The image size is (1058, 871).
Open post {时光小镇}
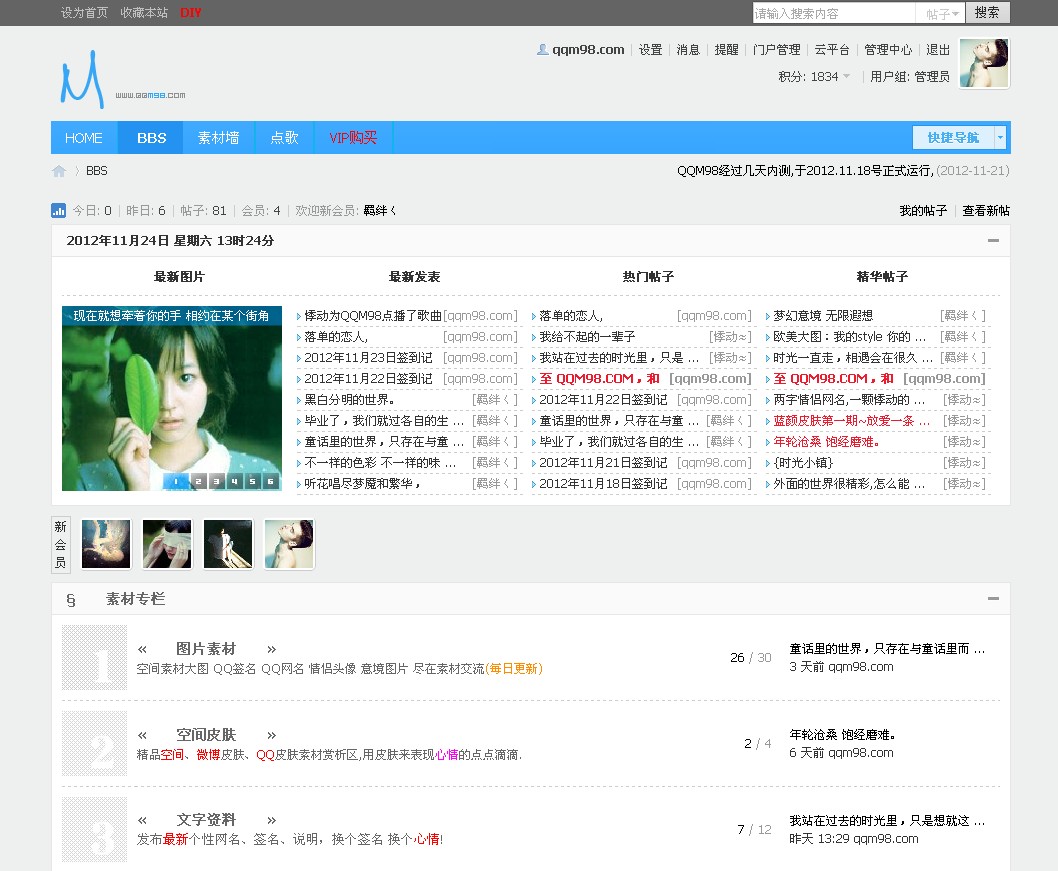pos(803,463)
